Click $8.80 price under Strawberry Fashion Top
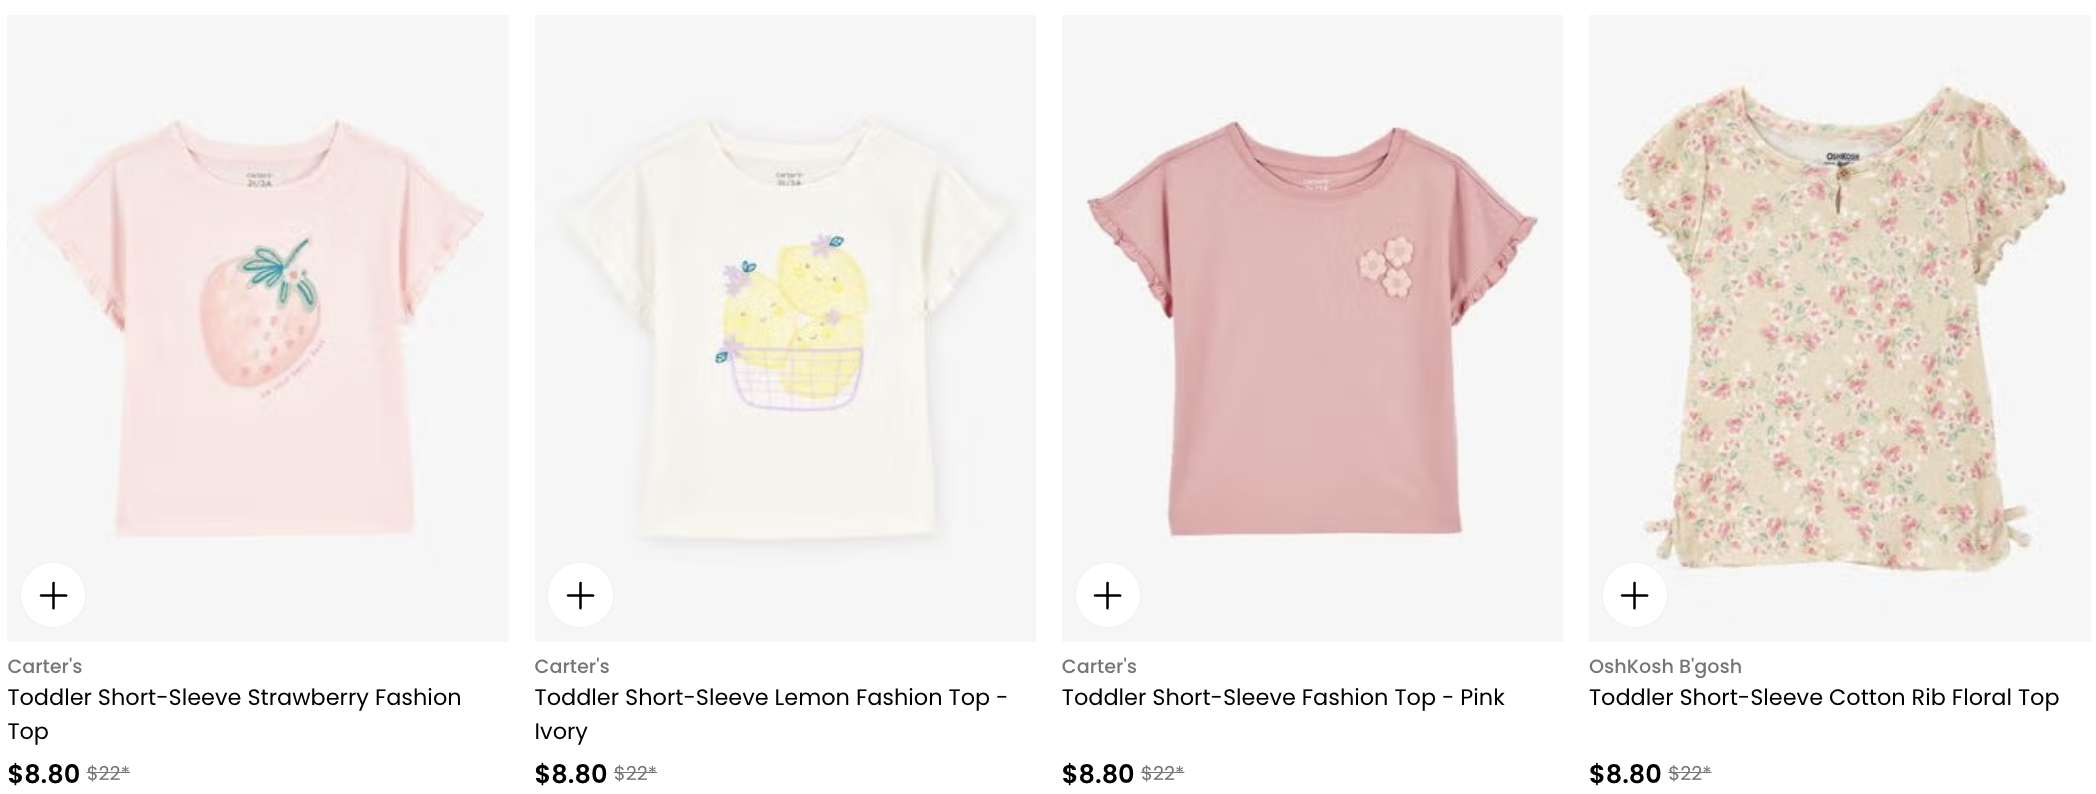The height and width of the screenshot is (794, 2096). pos(43,774)
